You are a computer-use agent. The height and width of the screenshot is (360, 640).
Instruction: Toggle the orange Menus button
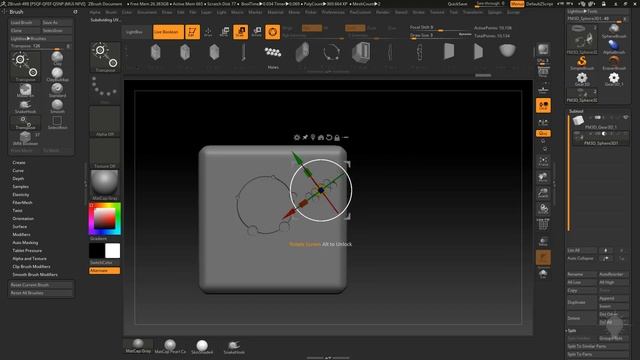(517, 4)
